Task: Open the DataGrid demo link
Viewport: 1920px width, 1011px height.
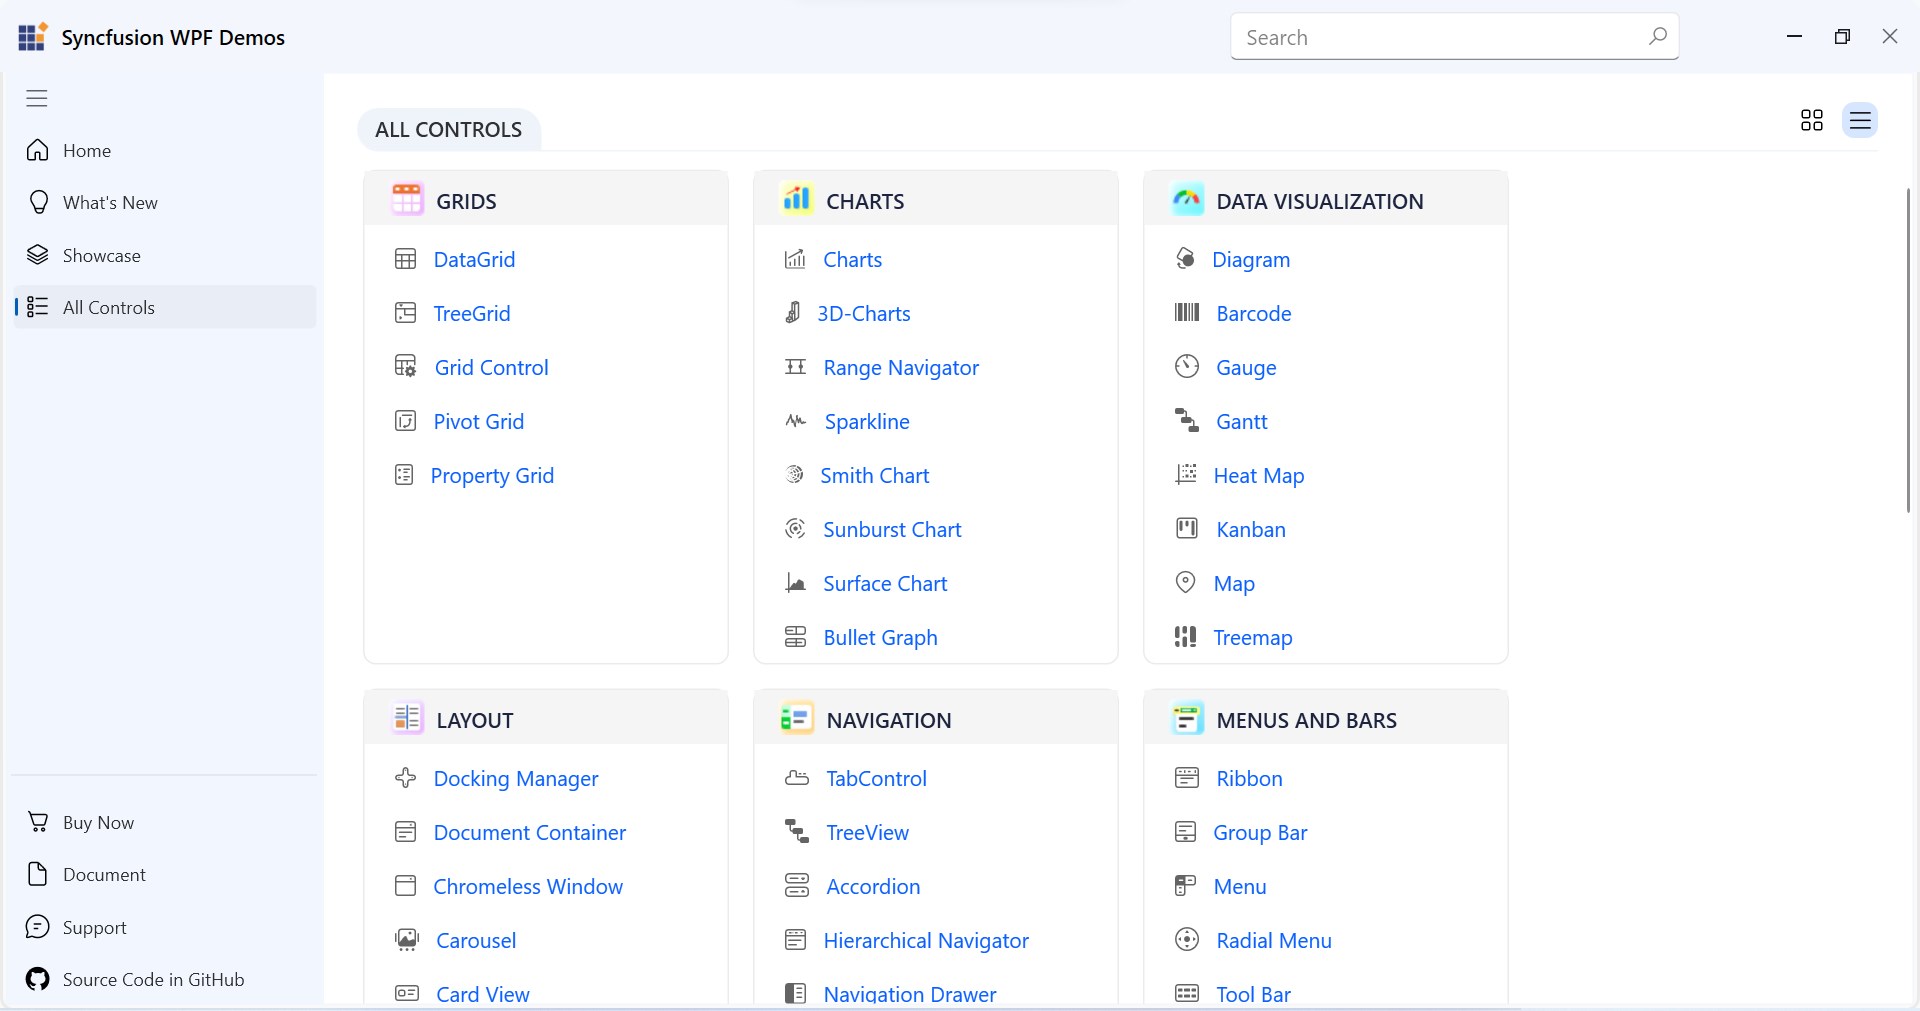Action: coord(474,260)
